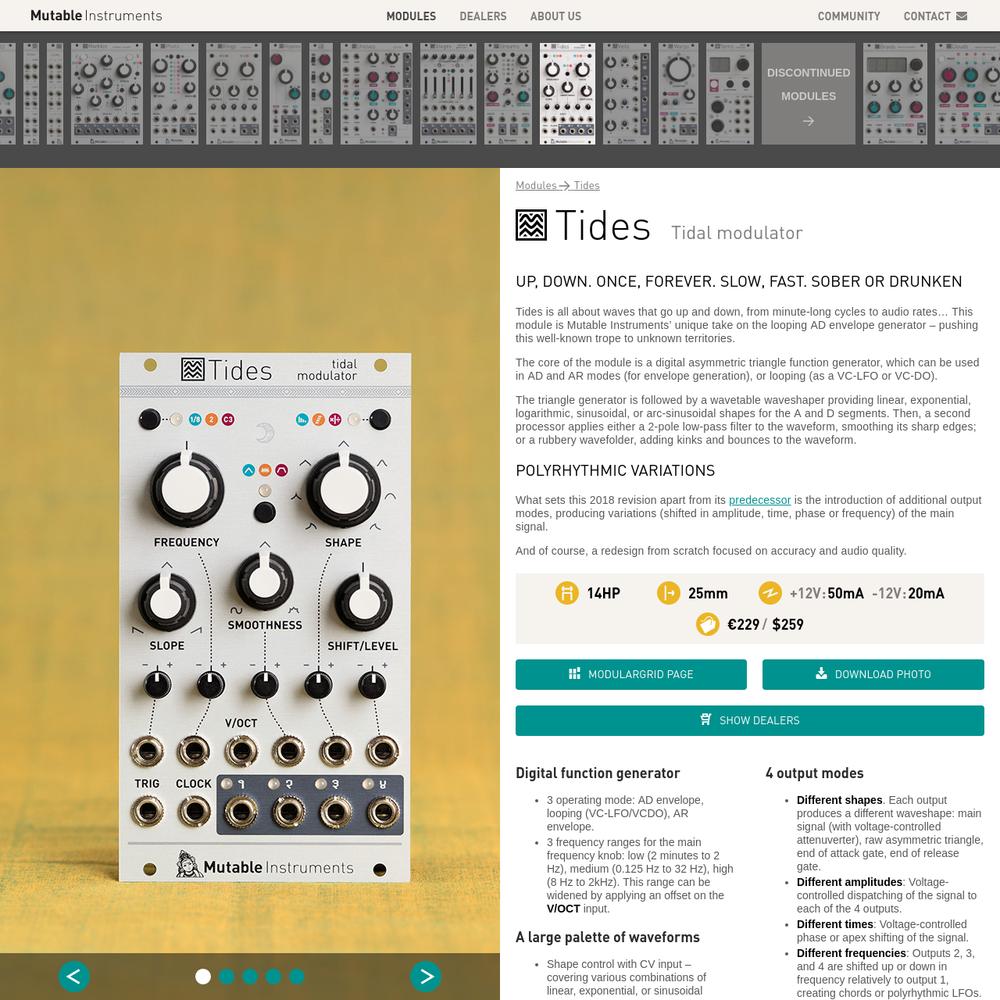
Task: Click the "4 output modes" heading
Action: [814, 773]
